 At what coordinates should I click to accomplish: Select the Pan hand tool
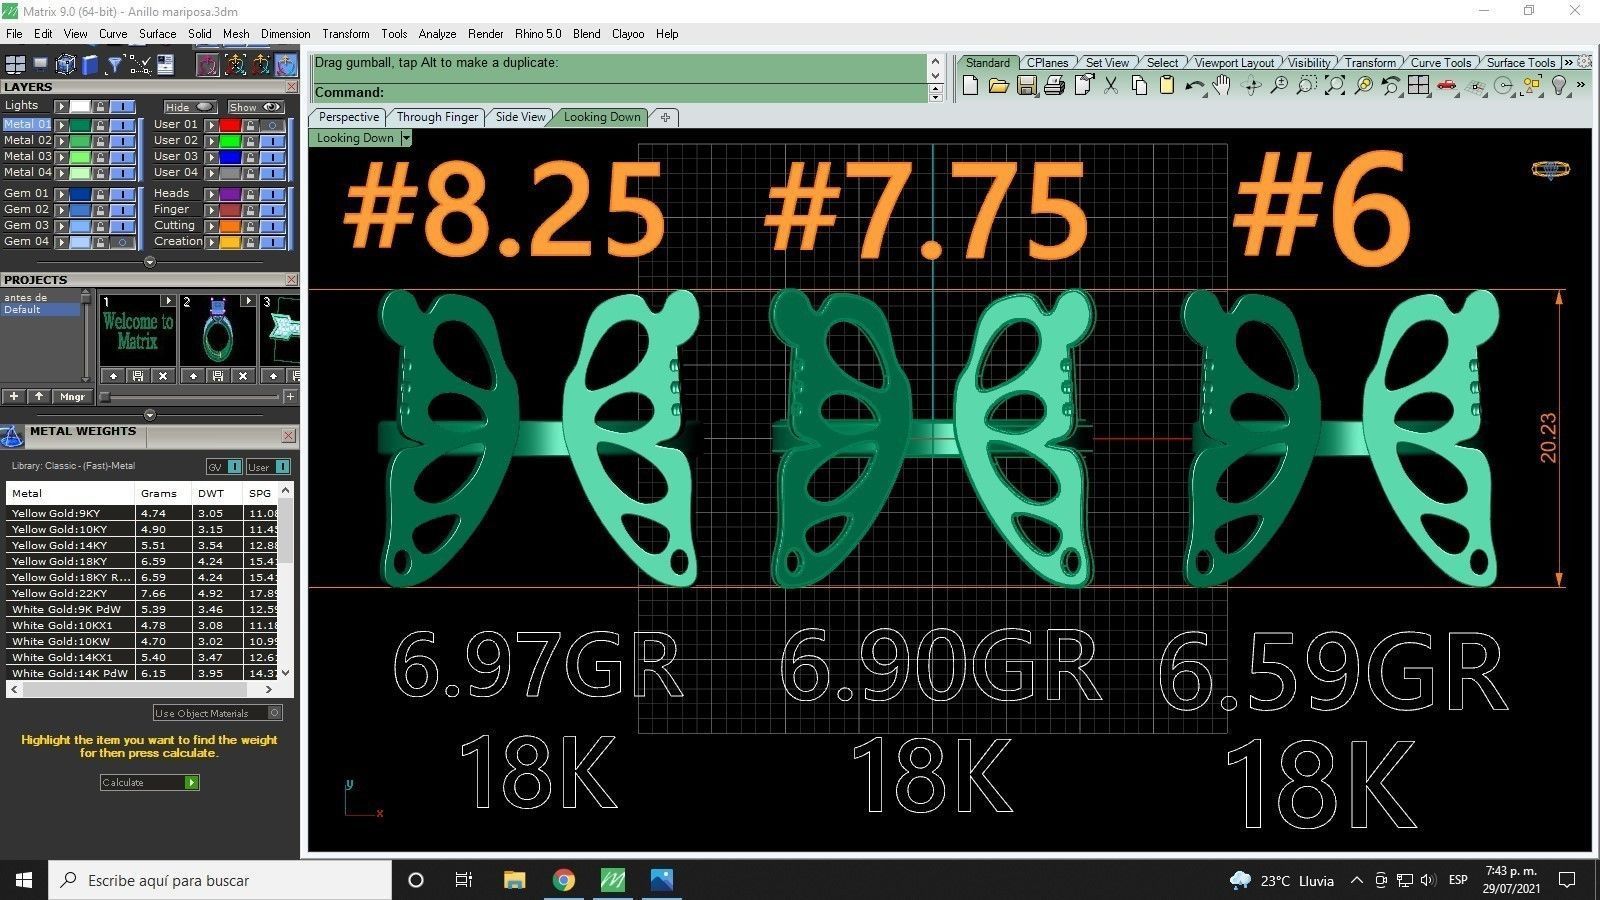(x=1222, y=86)
